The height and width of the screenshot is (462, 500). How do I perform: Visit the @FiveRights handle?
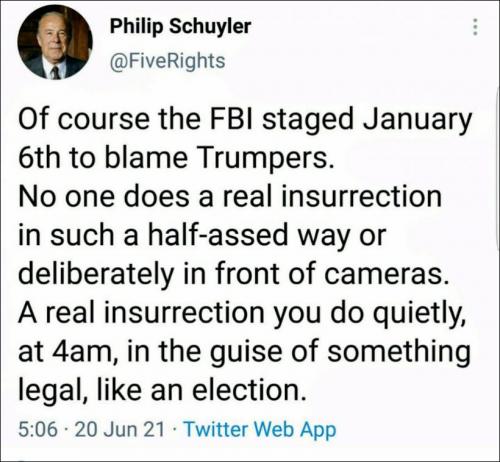click(168, 61)
